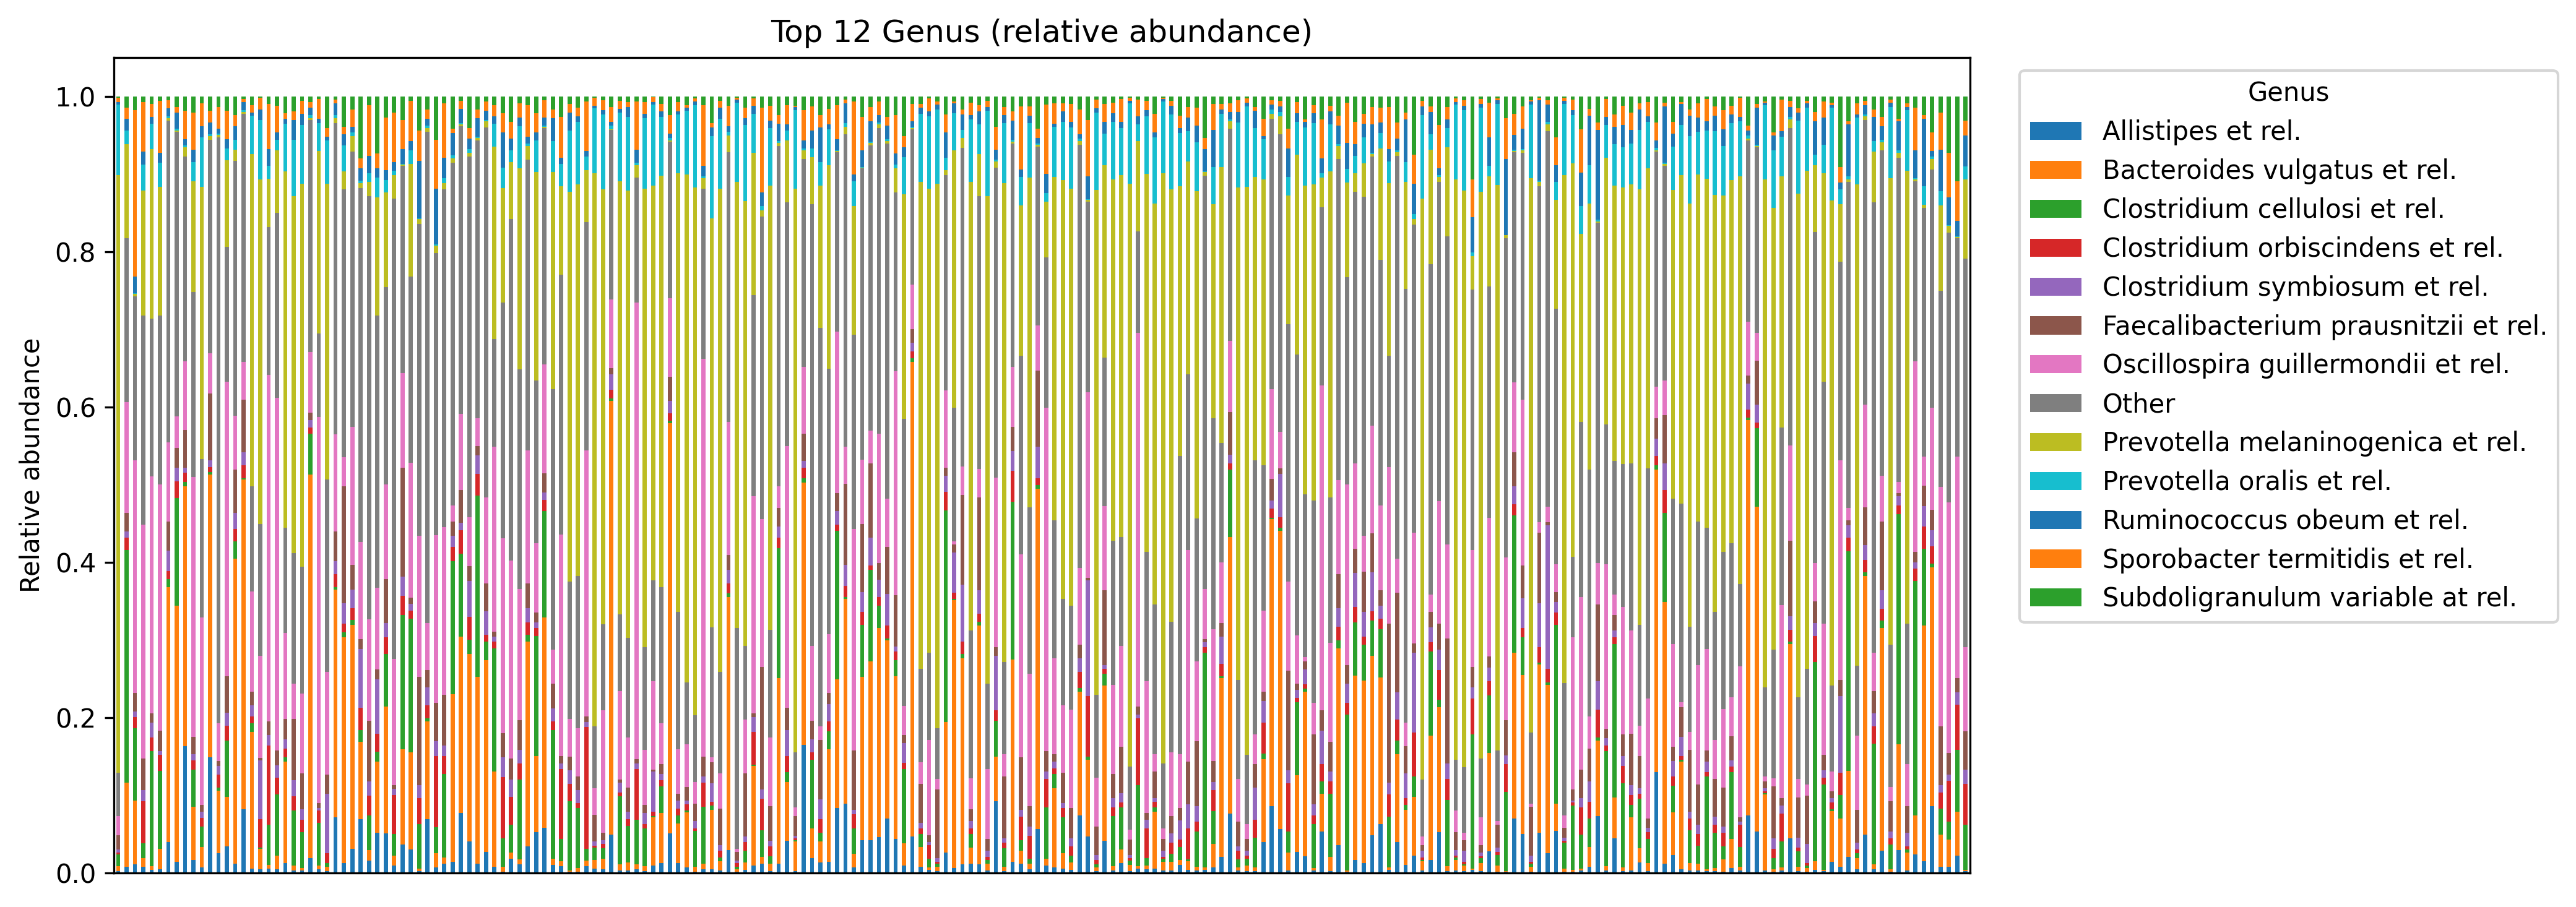
Task: Click the cyan Prevotella oralis swatch
Action: pos(2055,481)
